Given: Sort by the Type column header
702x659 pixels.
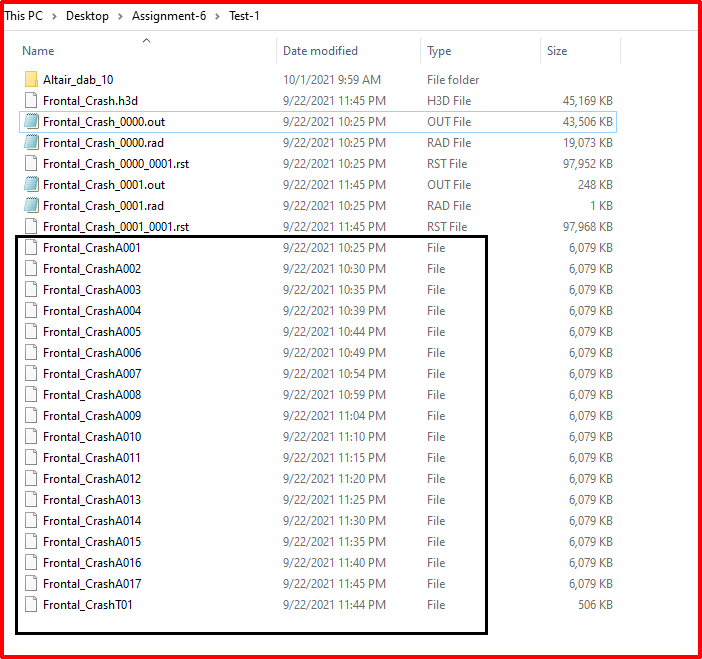Looking at the screenshot, I should pos(439,51).
